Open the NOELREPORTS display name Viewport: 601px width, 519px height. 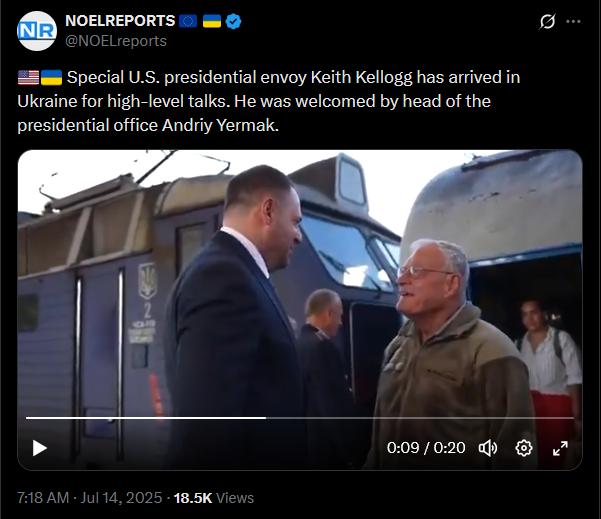click(x=120, y=21)
